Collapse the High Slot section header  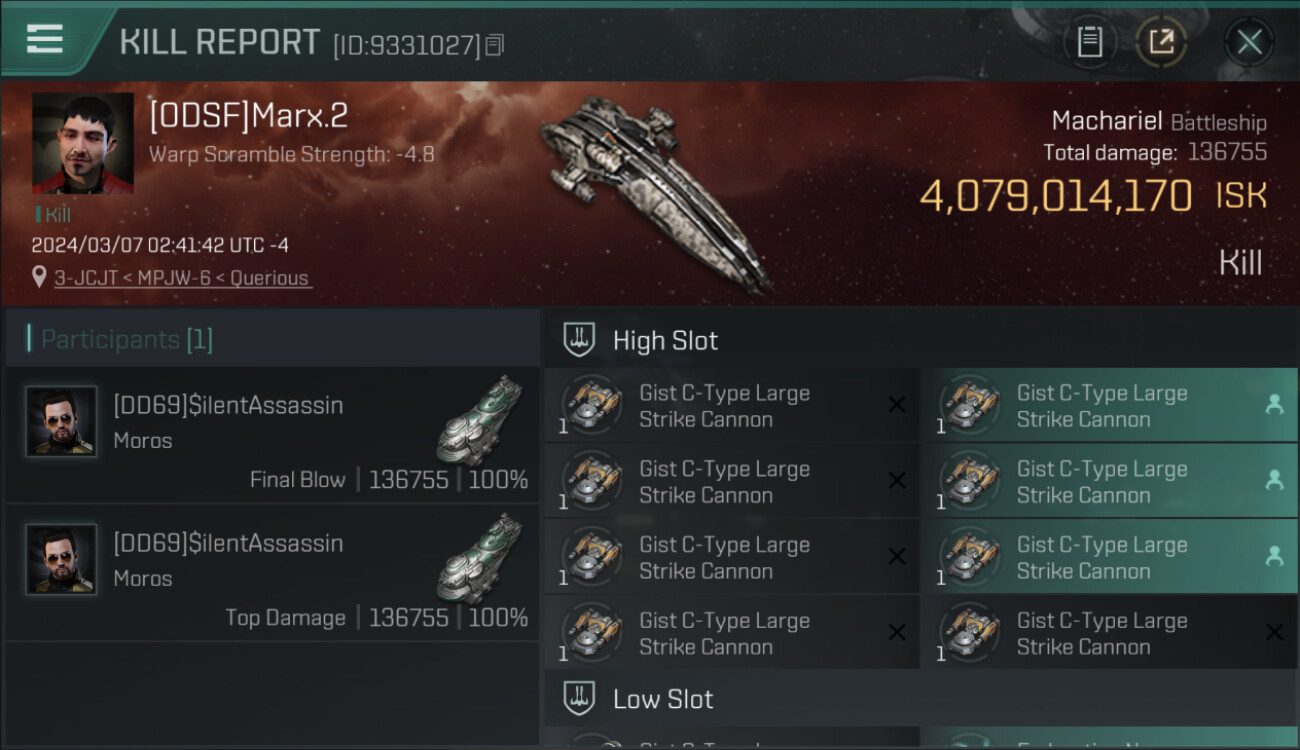click(x=665, y=340)
